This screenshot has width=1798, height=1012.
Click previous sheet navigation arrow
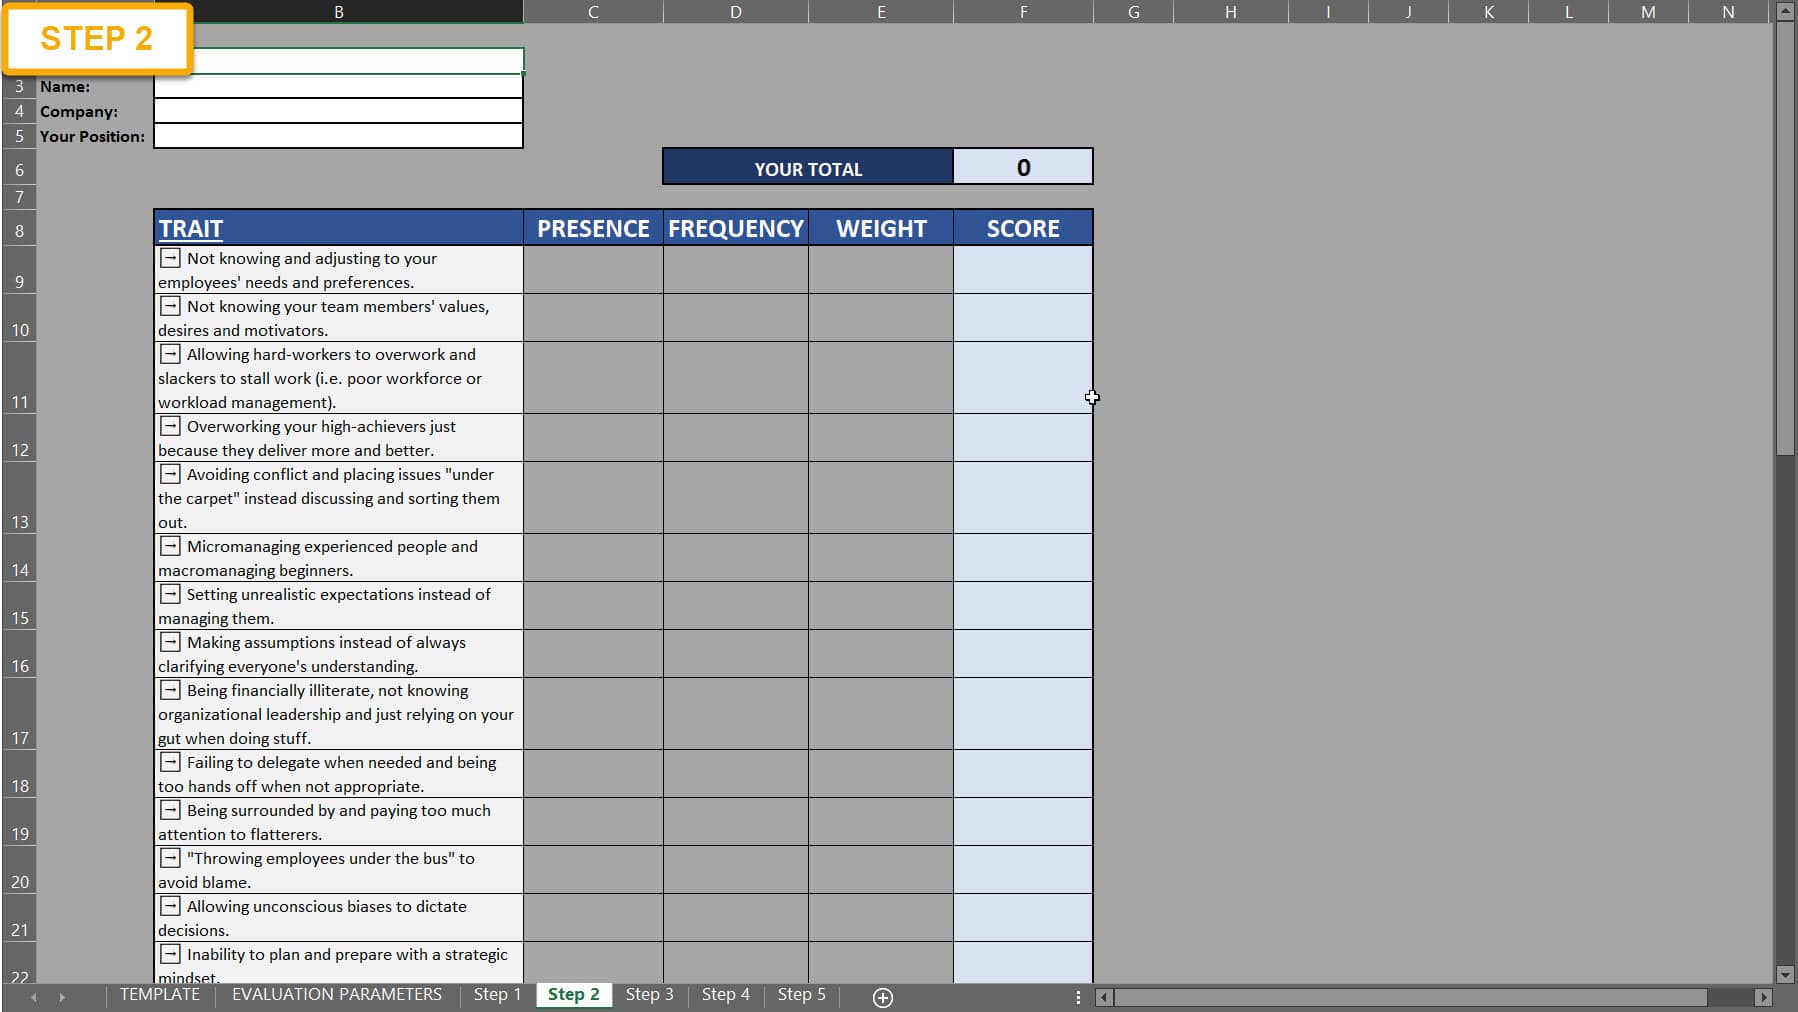34,997
